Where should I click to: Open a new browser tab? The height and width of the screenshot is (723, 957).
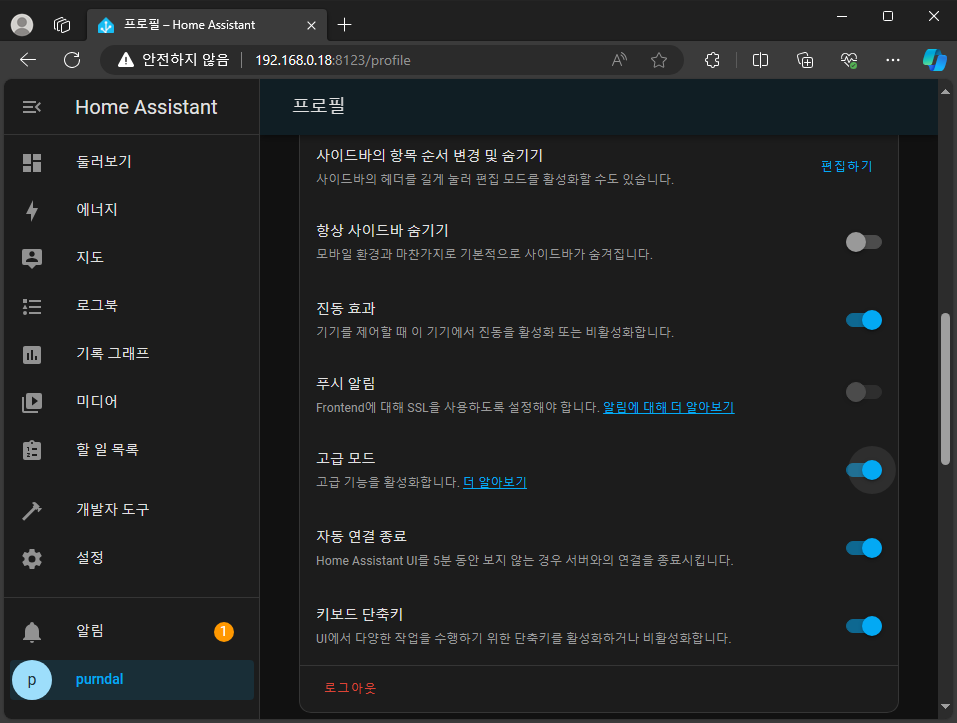345,25
